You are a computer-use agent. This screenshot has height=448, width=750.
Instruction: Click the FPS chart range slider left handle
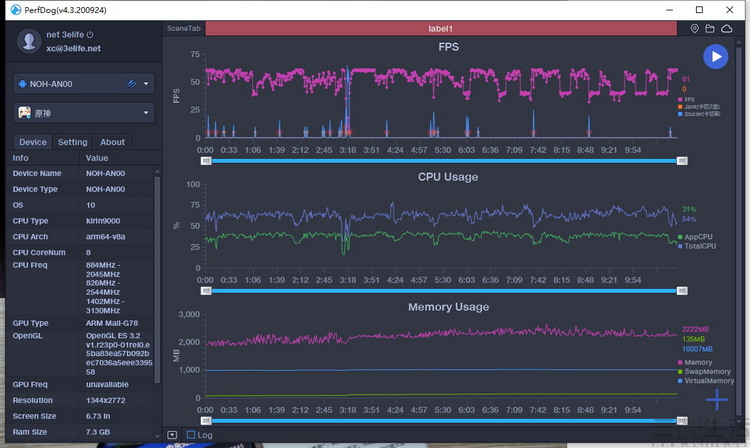pos(206,161)
